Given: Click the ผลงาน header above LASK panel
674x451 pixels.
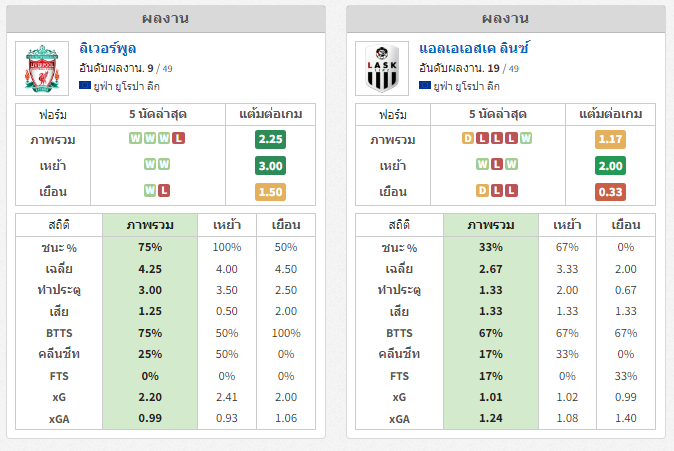Looking at the screenshot, I should [506, 18].
